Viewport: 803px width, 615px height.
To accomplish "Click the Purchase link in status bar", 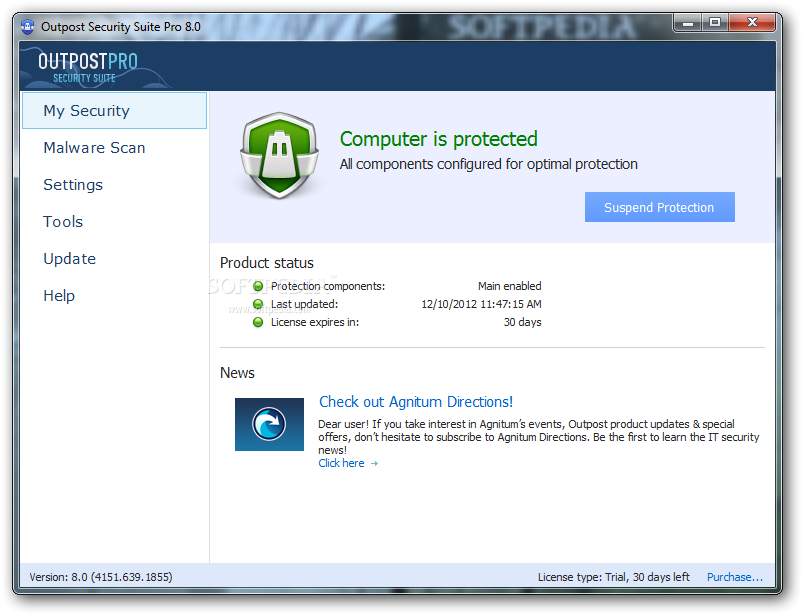I will [735, 577].
